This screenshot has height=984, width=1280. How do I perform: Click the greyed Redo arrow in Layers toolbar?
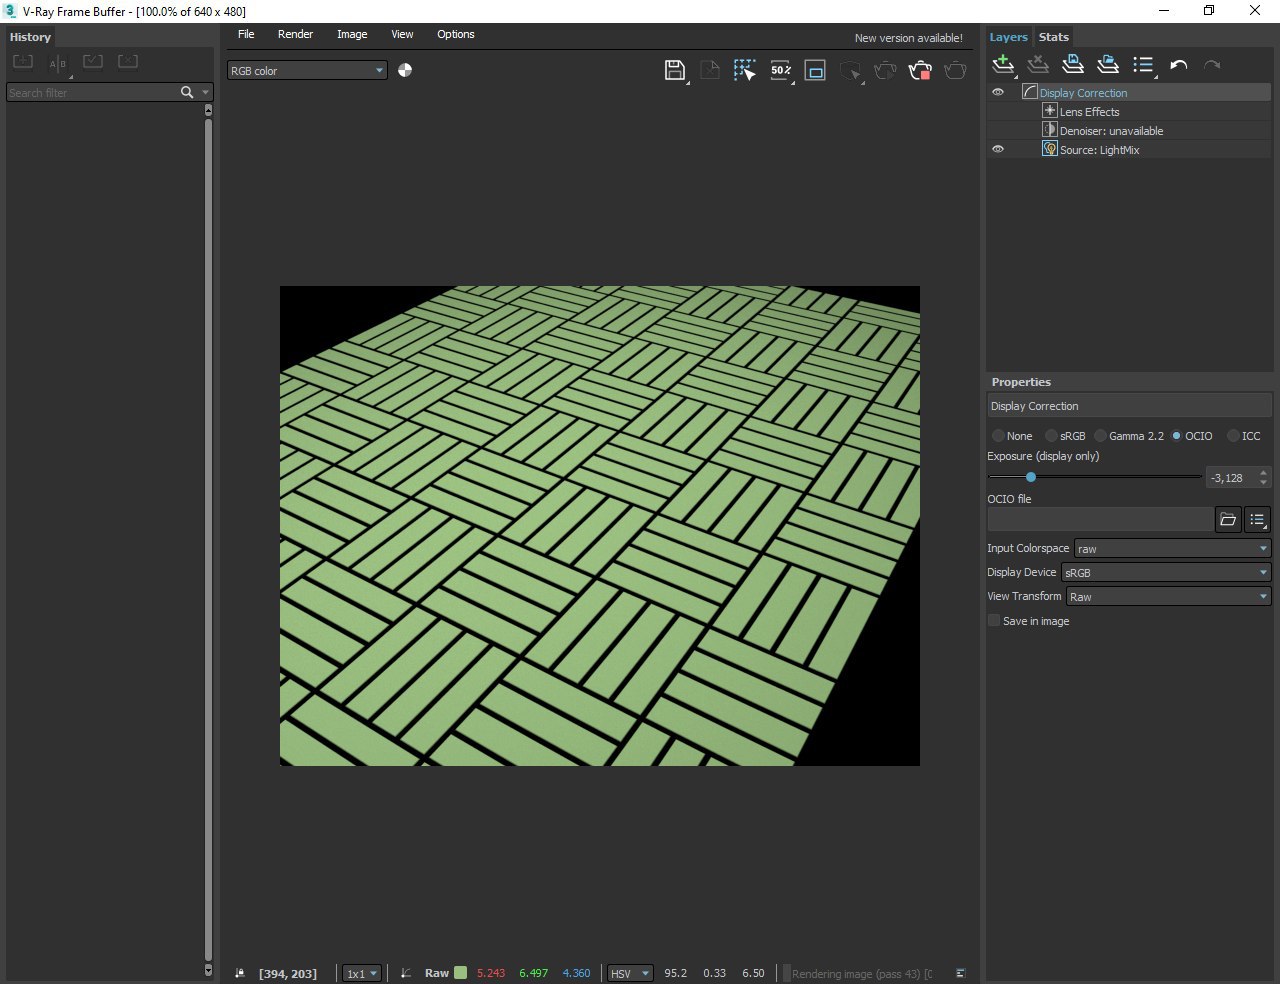(1212, 65)
